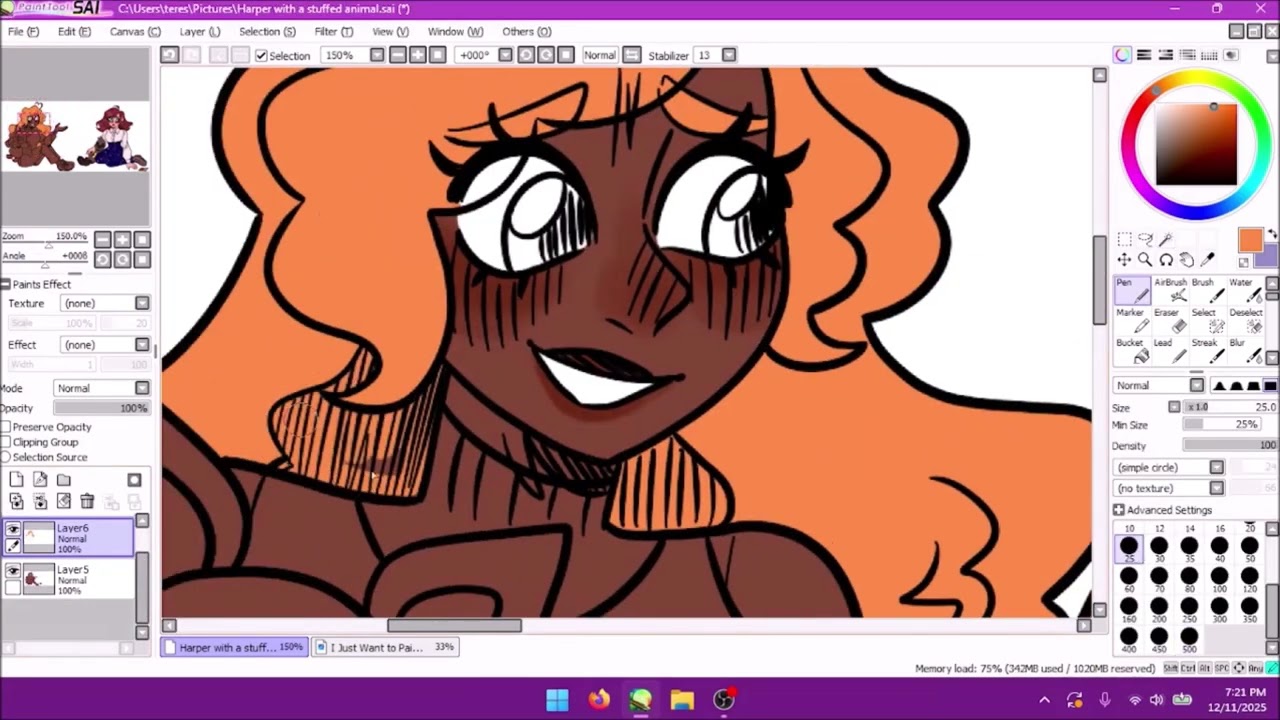Show the color wheel panel
The width and height of the screenshot is (1280, 720).
click(1123, 55)
